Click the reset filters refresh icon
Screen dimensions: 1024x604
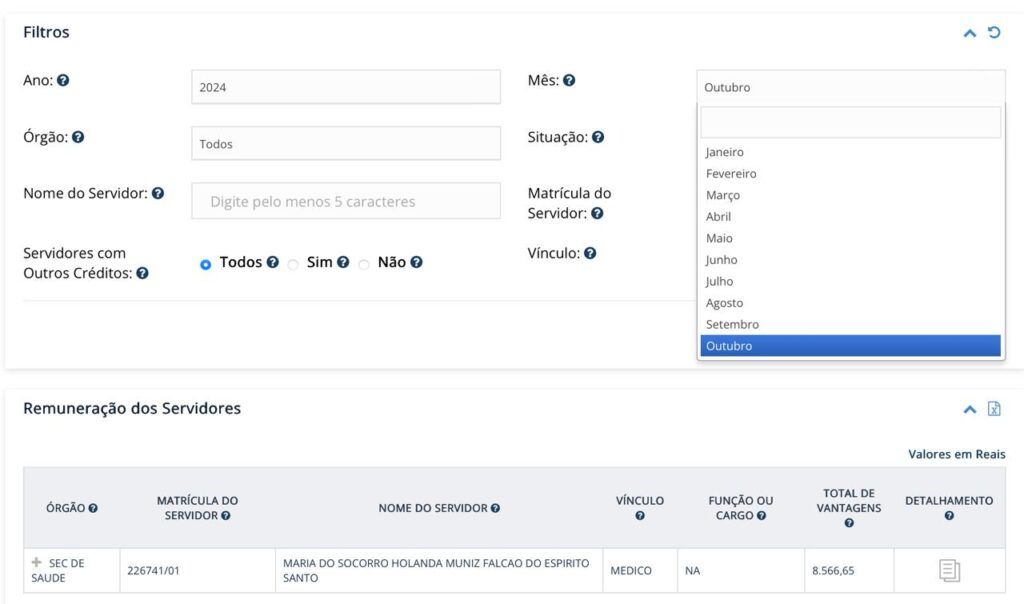coord(994,32)
